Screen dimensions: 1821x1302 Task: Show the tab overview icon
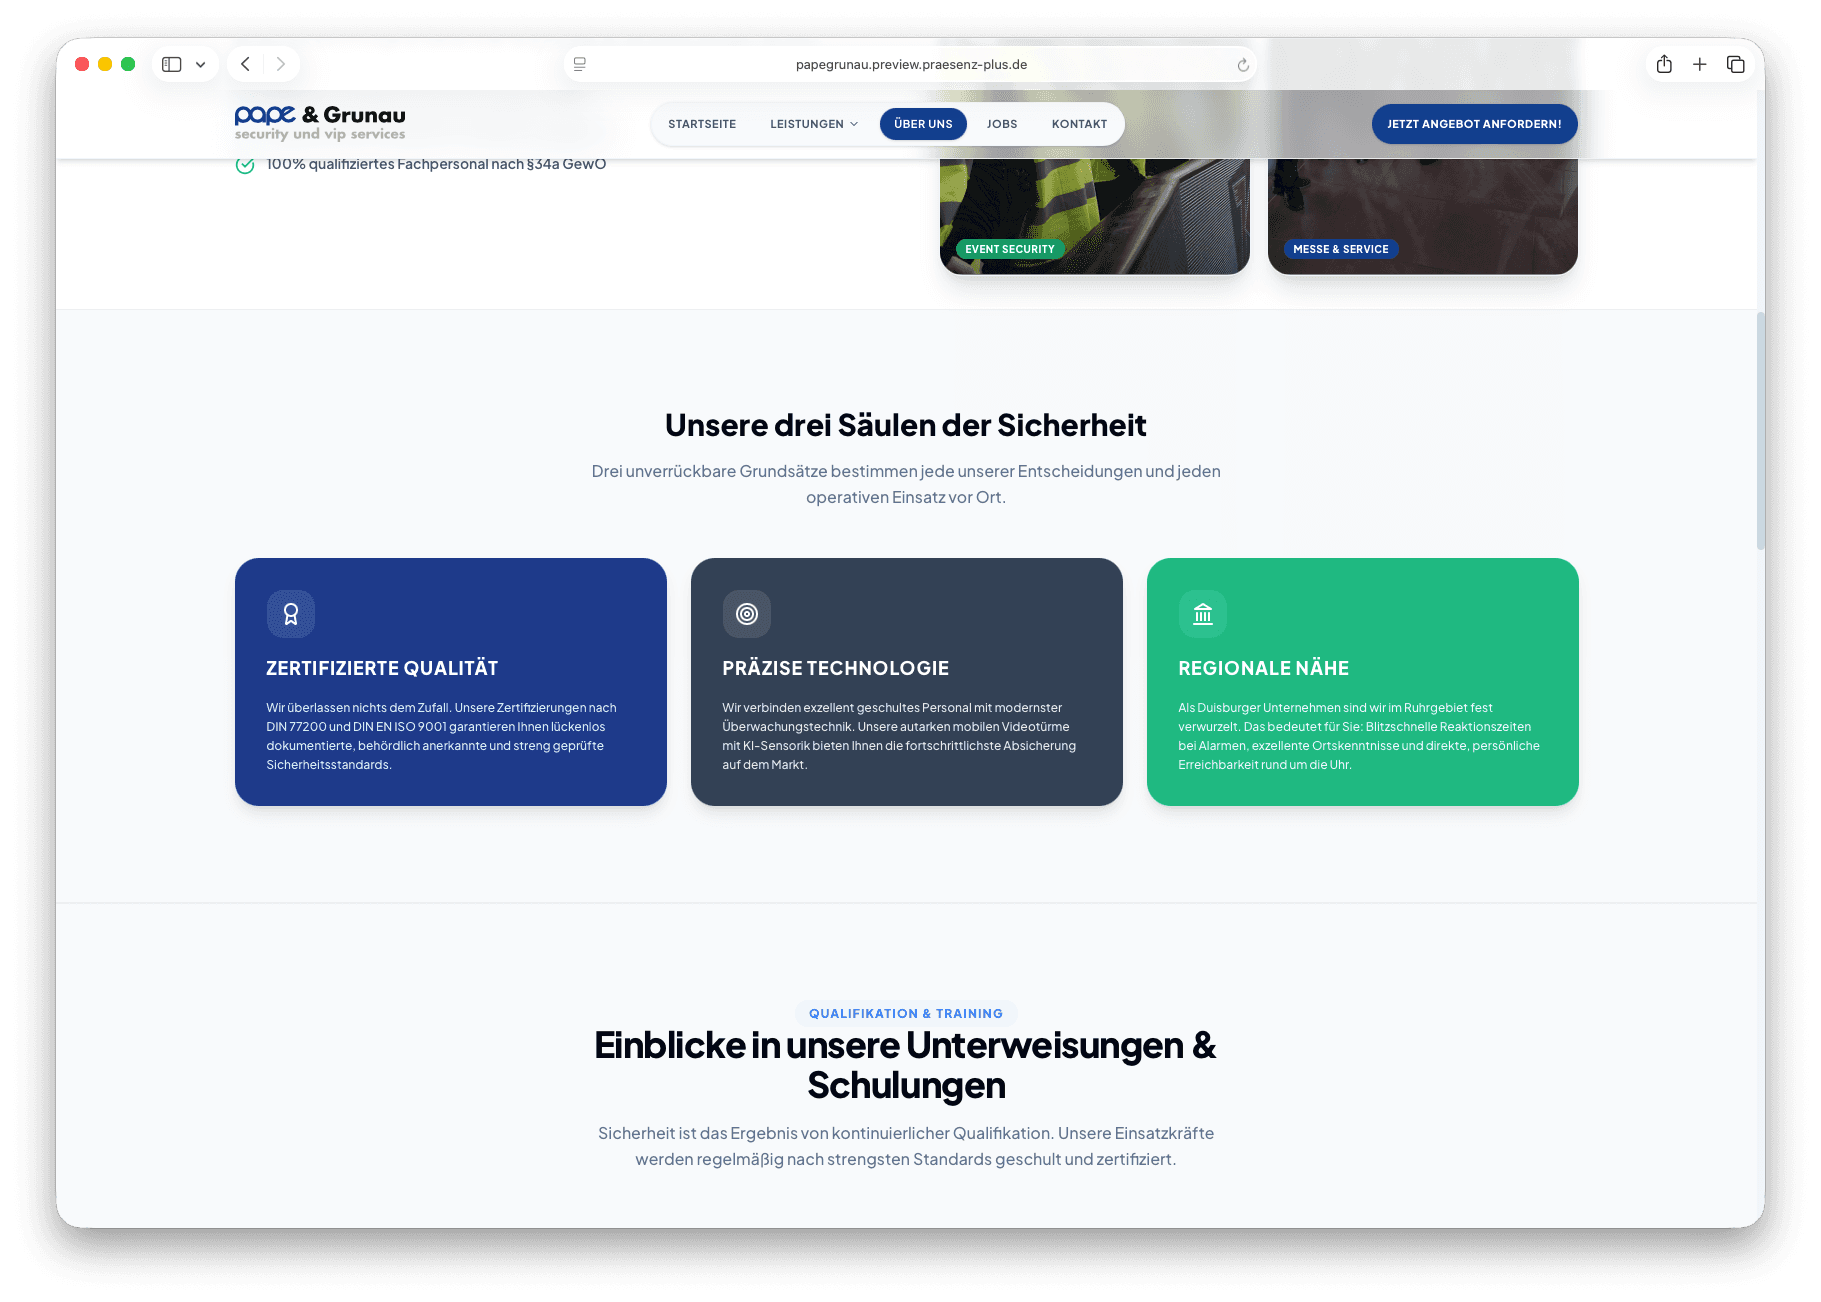[1736, 64]
